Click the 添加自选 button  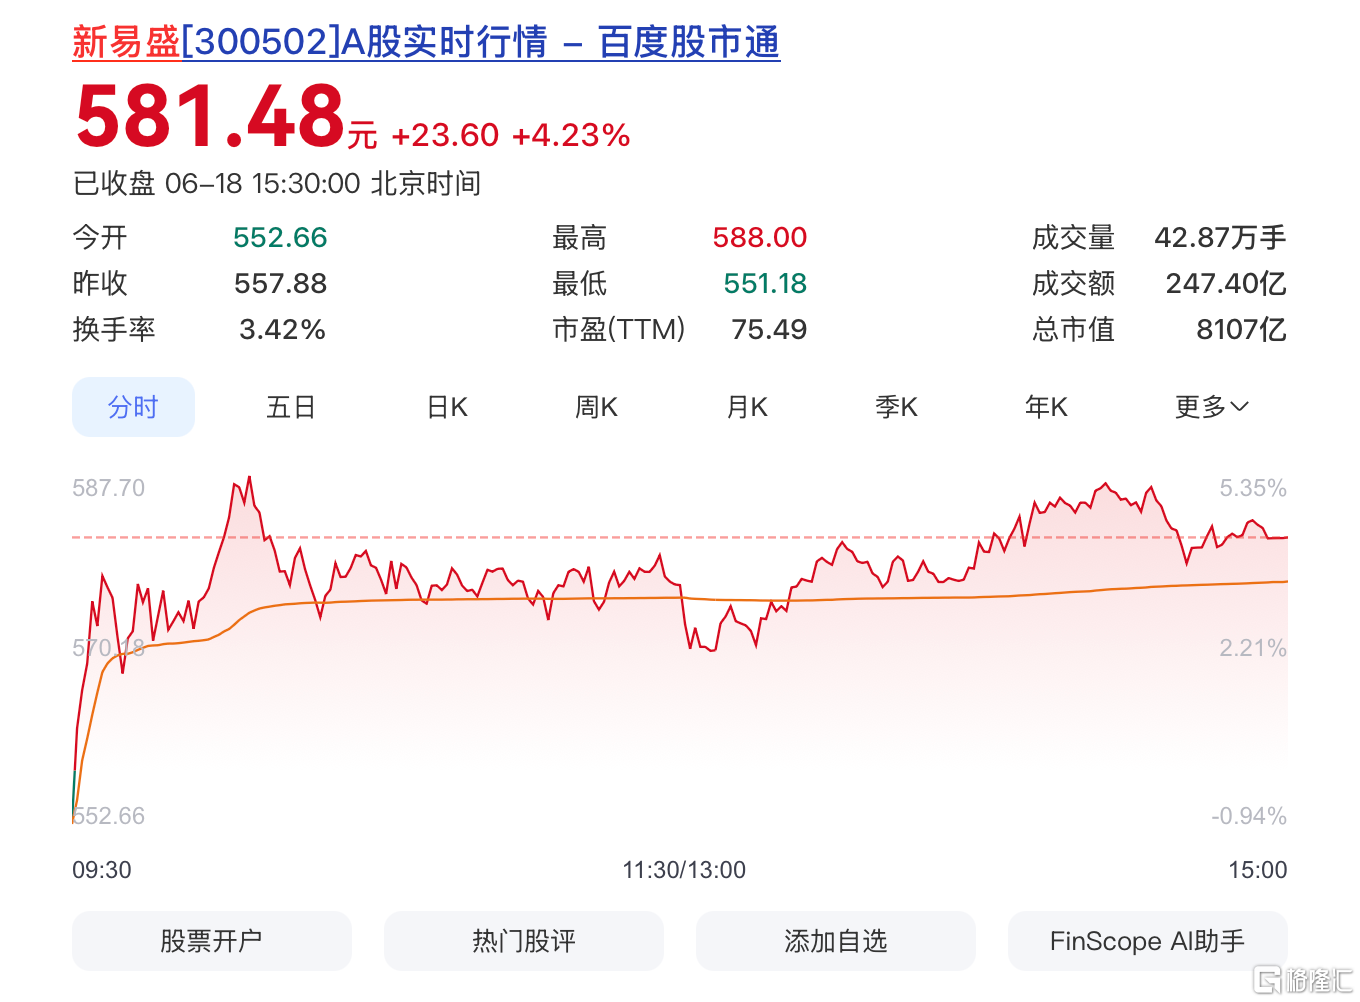coord(836,941)
